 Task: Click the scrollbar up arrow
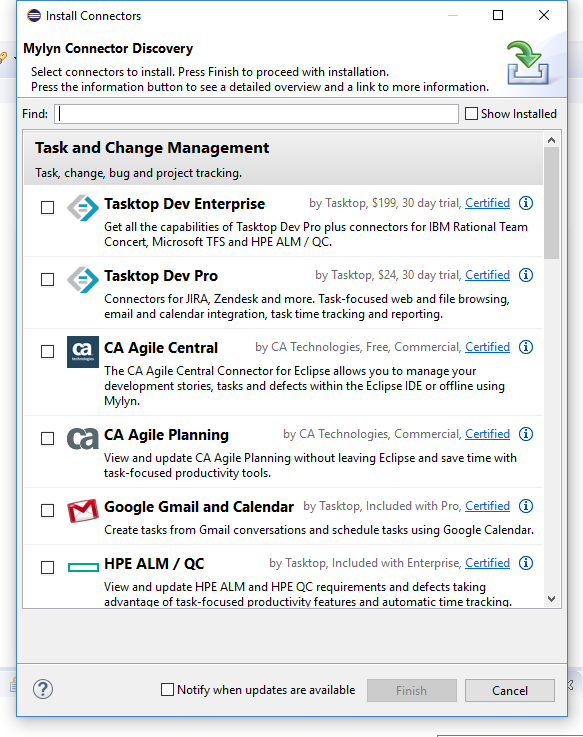(551, 140)
